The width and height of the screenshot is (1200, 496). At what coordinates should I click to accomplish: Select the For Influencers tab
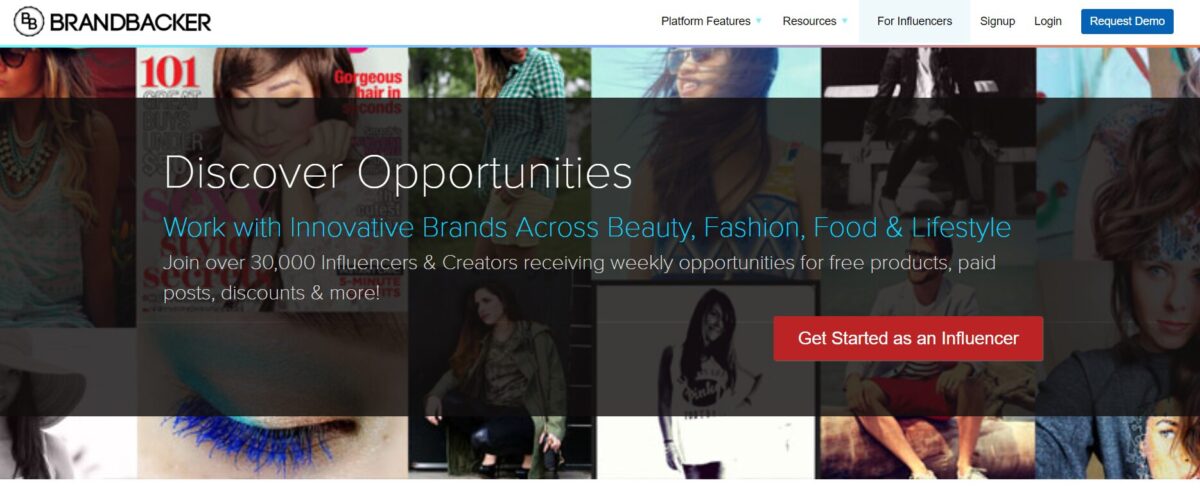[x=915, y=21]
